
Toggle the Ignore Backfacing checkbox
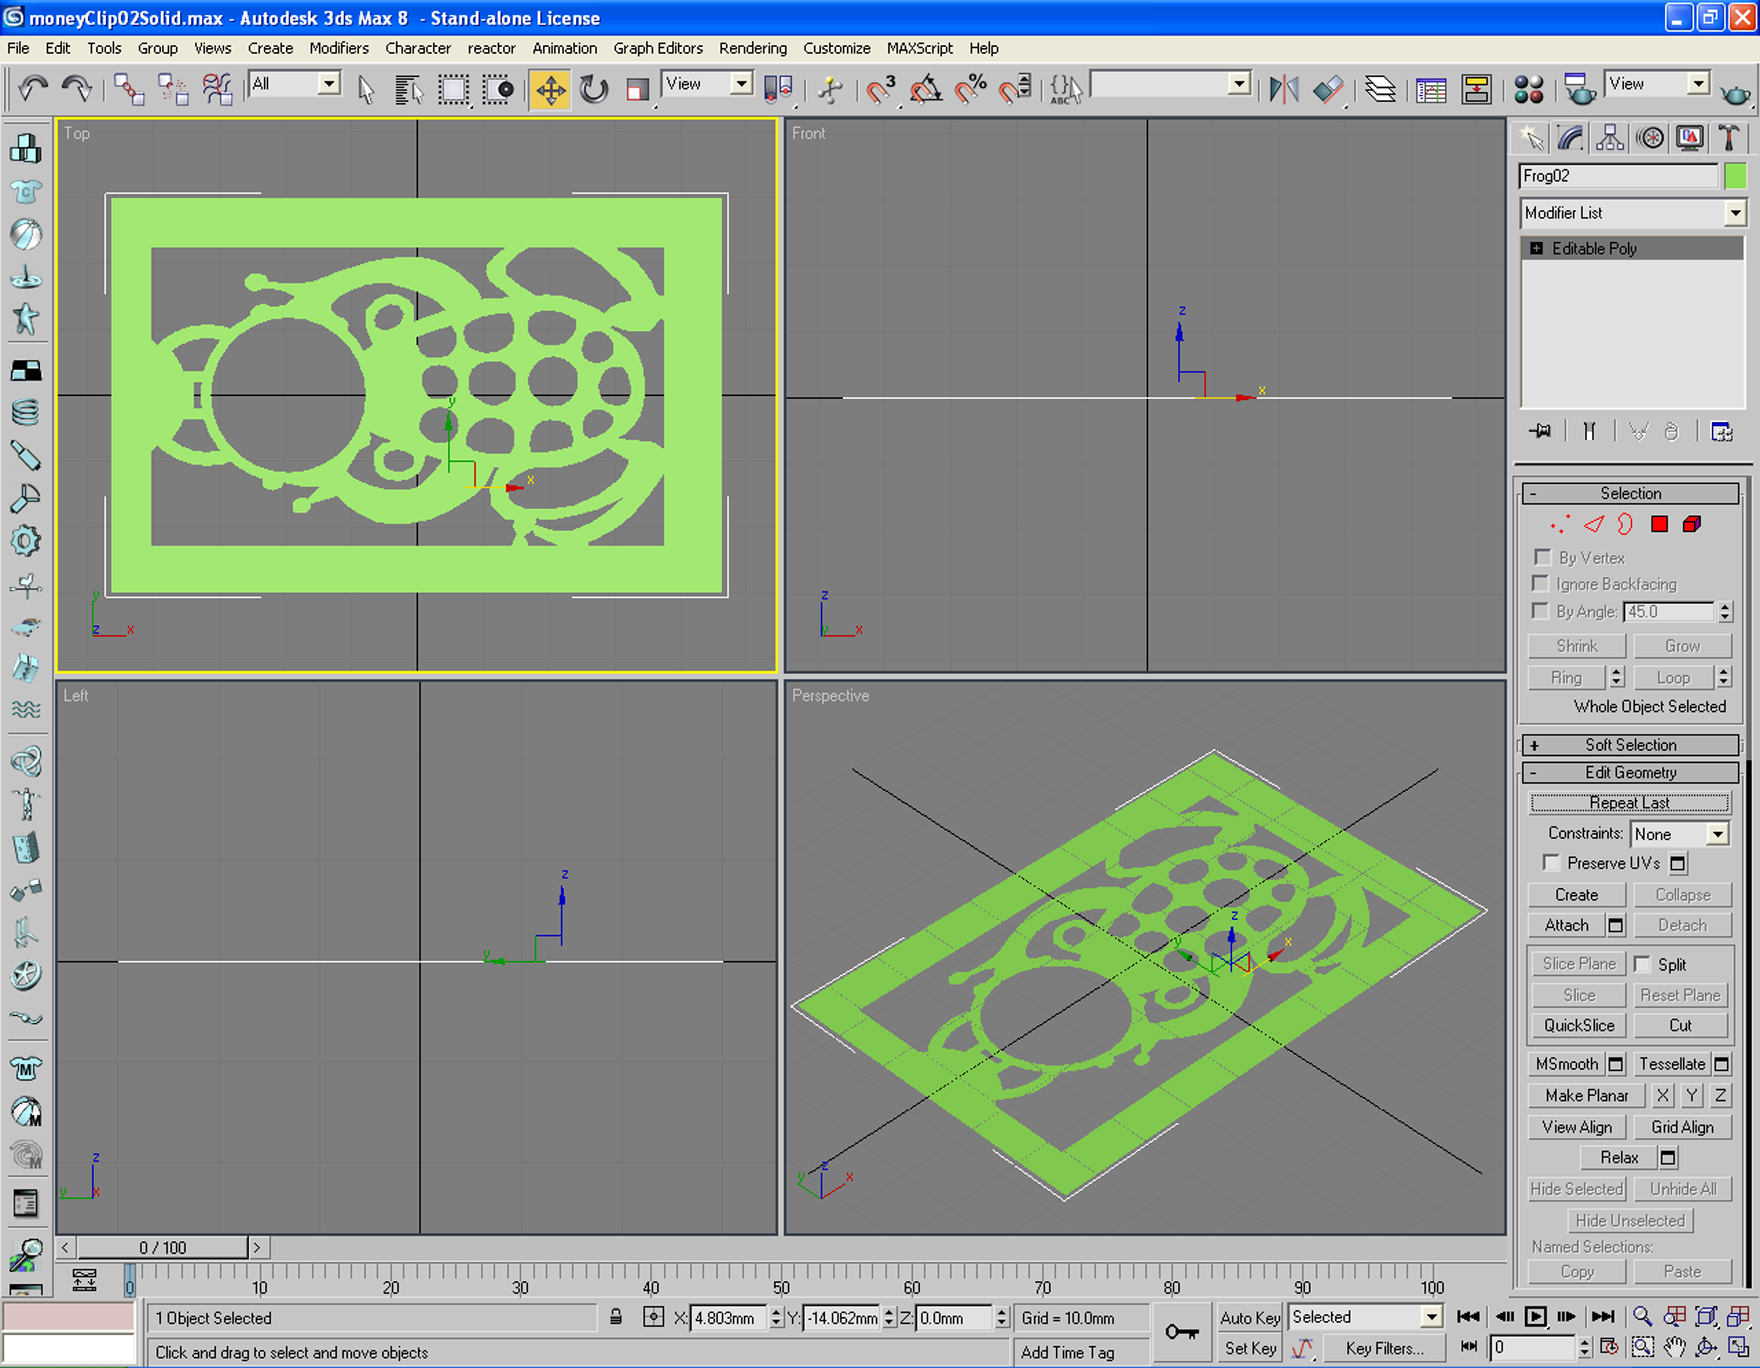(x=1540, y=583)
